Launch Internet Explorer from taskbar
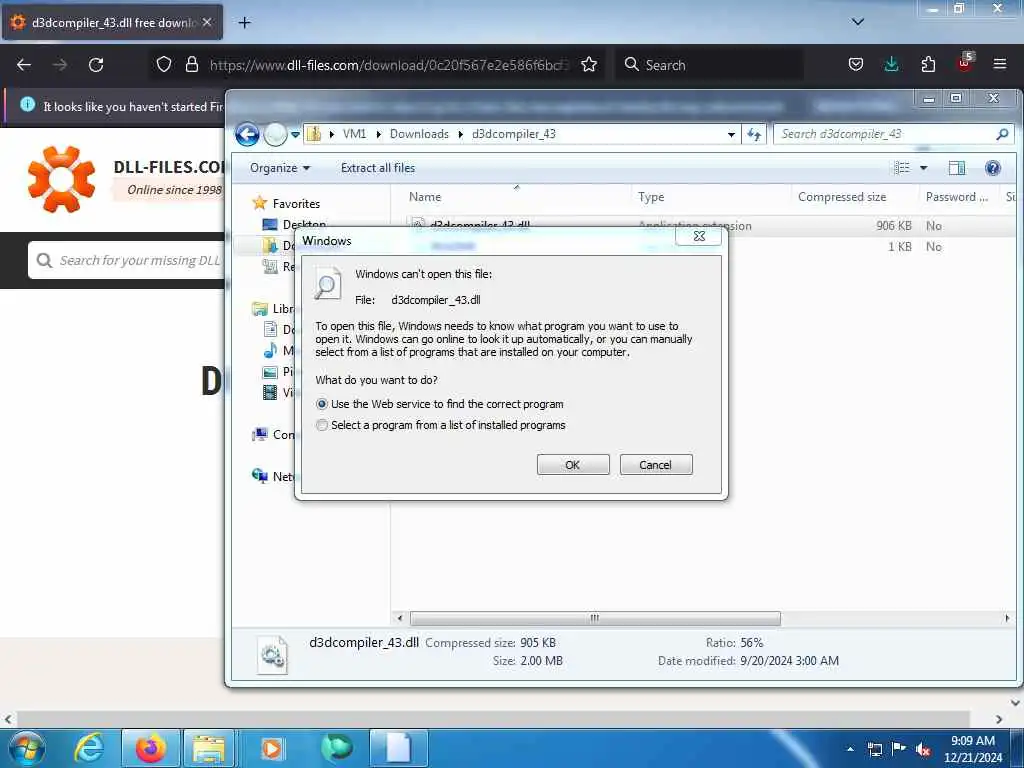 [89, 748]
